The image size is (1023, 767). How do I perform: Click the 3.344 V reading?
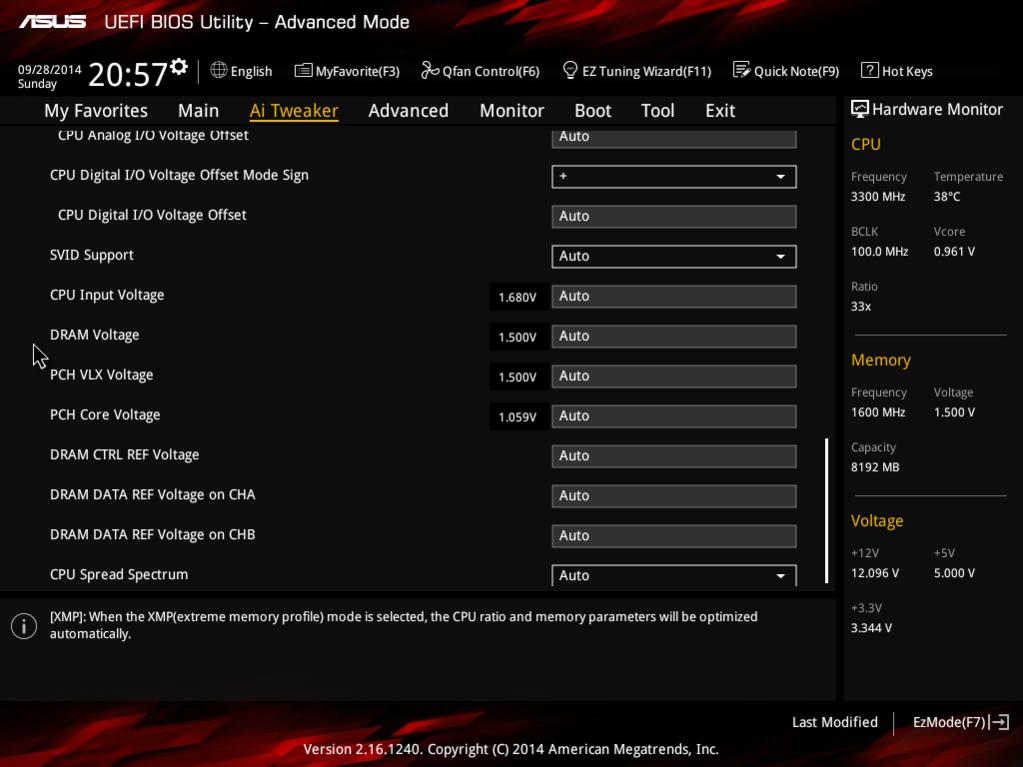[x=871, y=627]
